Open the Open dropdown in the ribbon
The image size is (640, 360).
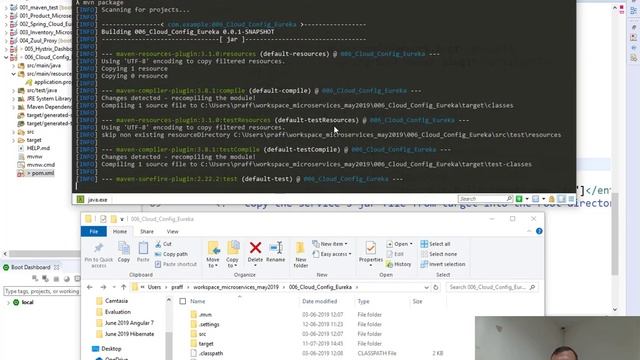400,244
